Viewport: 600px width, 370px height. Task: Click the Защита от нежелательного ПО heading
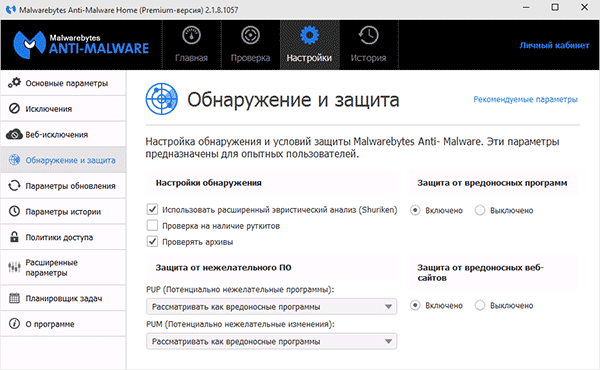pos(223,267)
